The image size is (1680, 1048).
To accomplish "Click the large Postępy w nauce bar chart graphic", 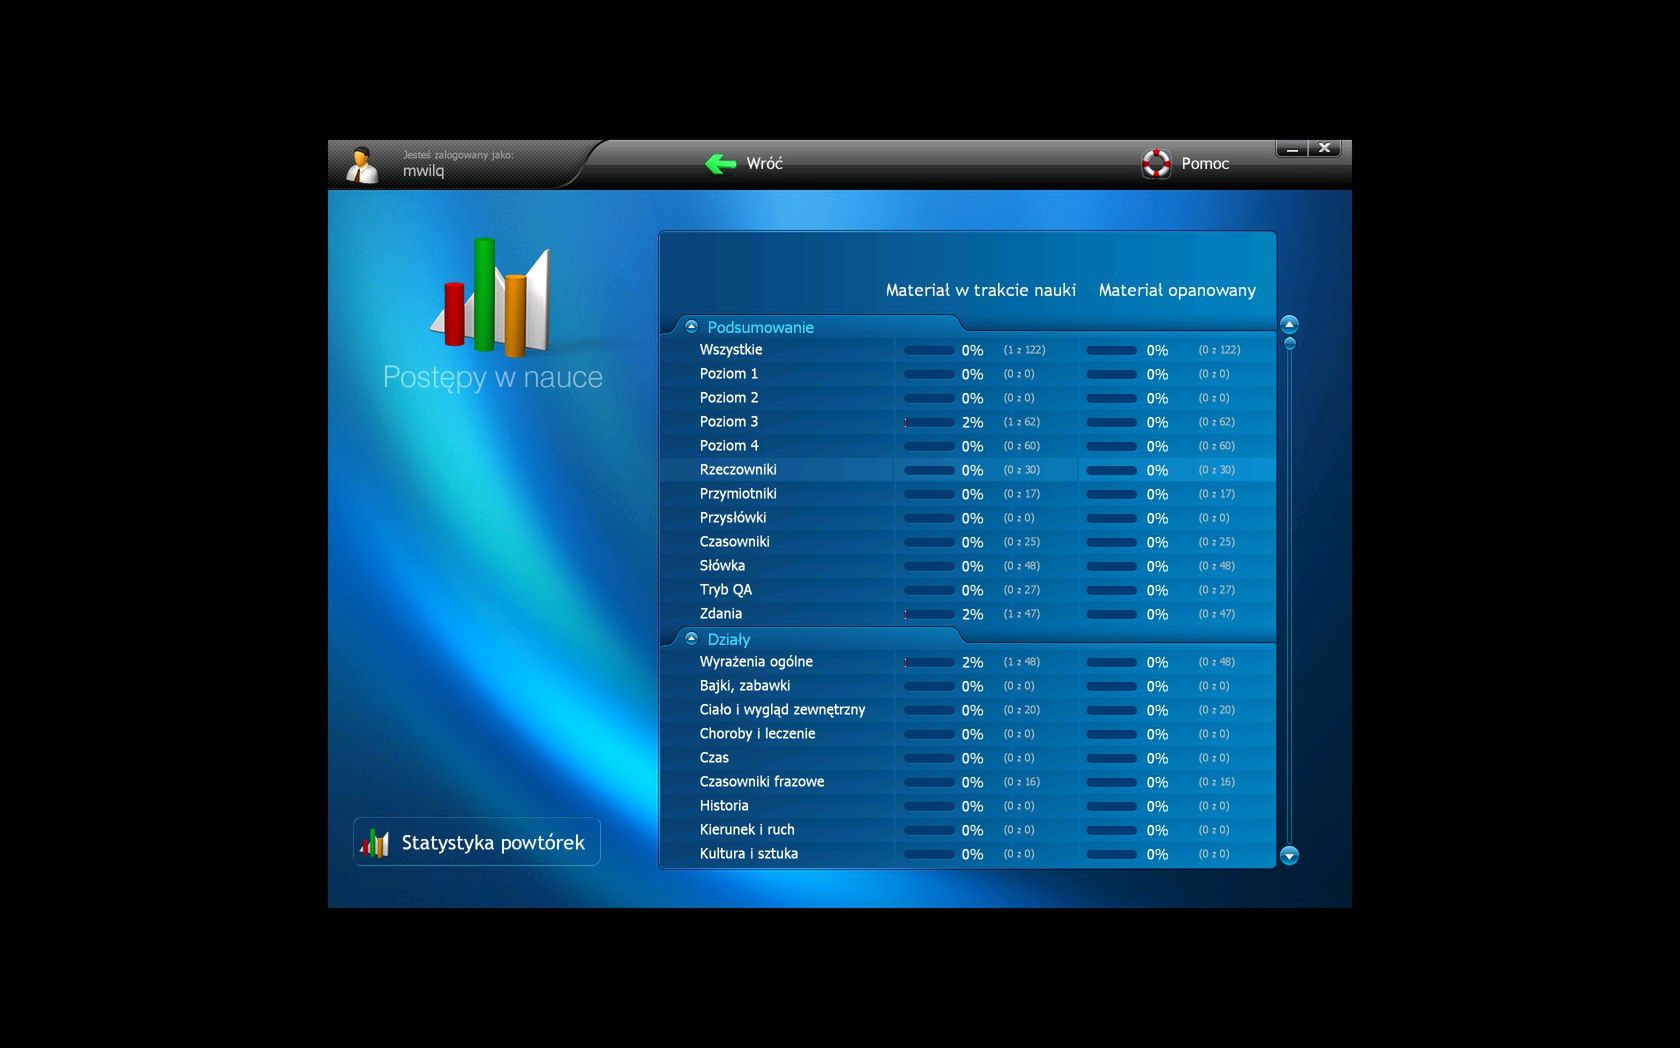I will (491, 297).
